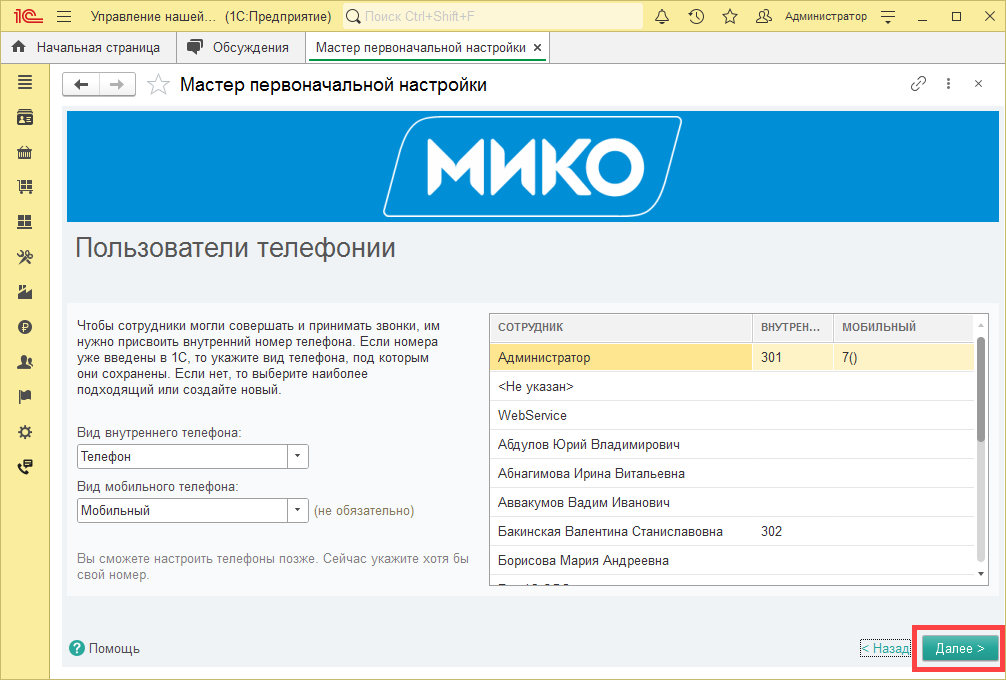Star the current page via top bar star icon
Screen dimensions: 1006x680
coord(729,16)
